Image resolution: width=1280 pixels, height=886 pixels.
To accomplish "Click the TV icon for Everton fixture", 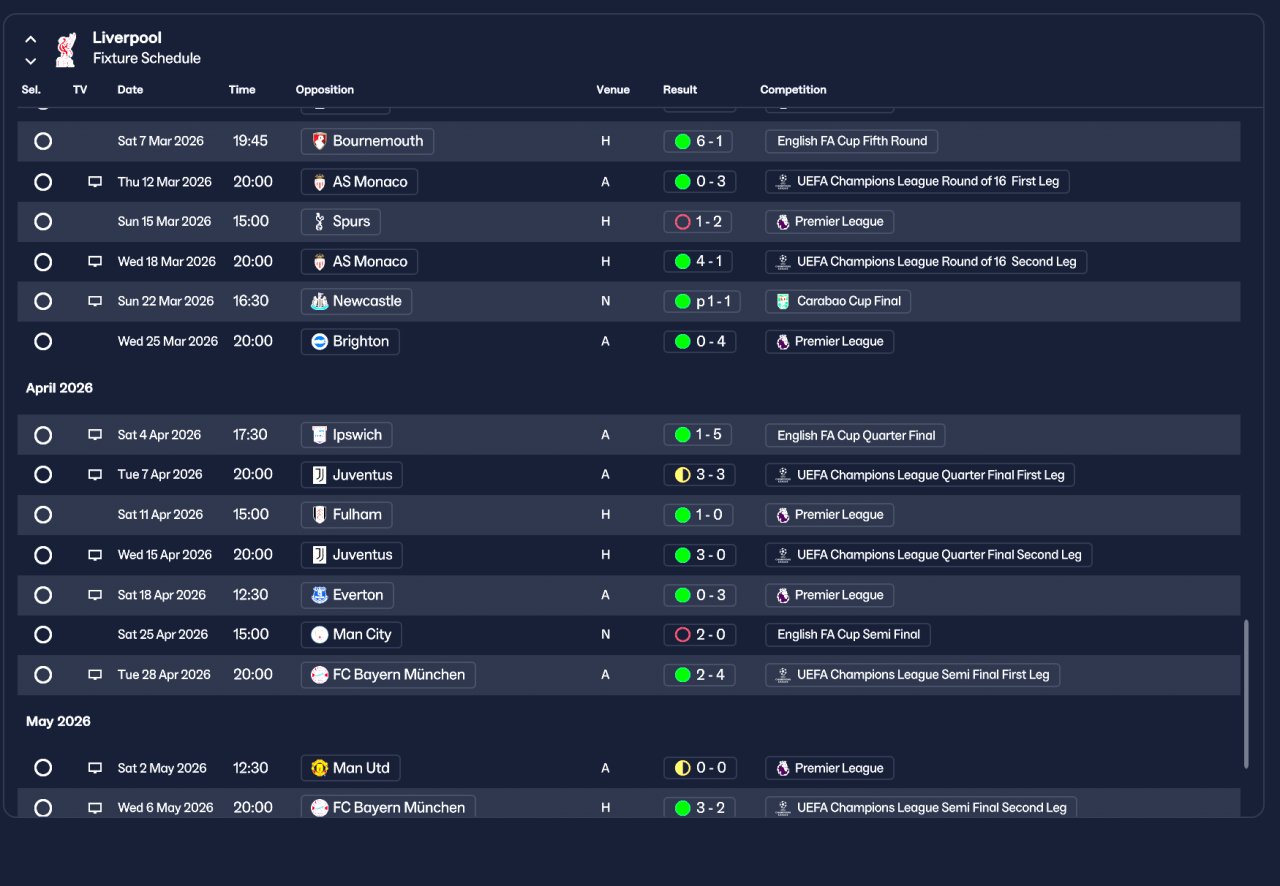I will (95, 595).
